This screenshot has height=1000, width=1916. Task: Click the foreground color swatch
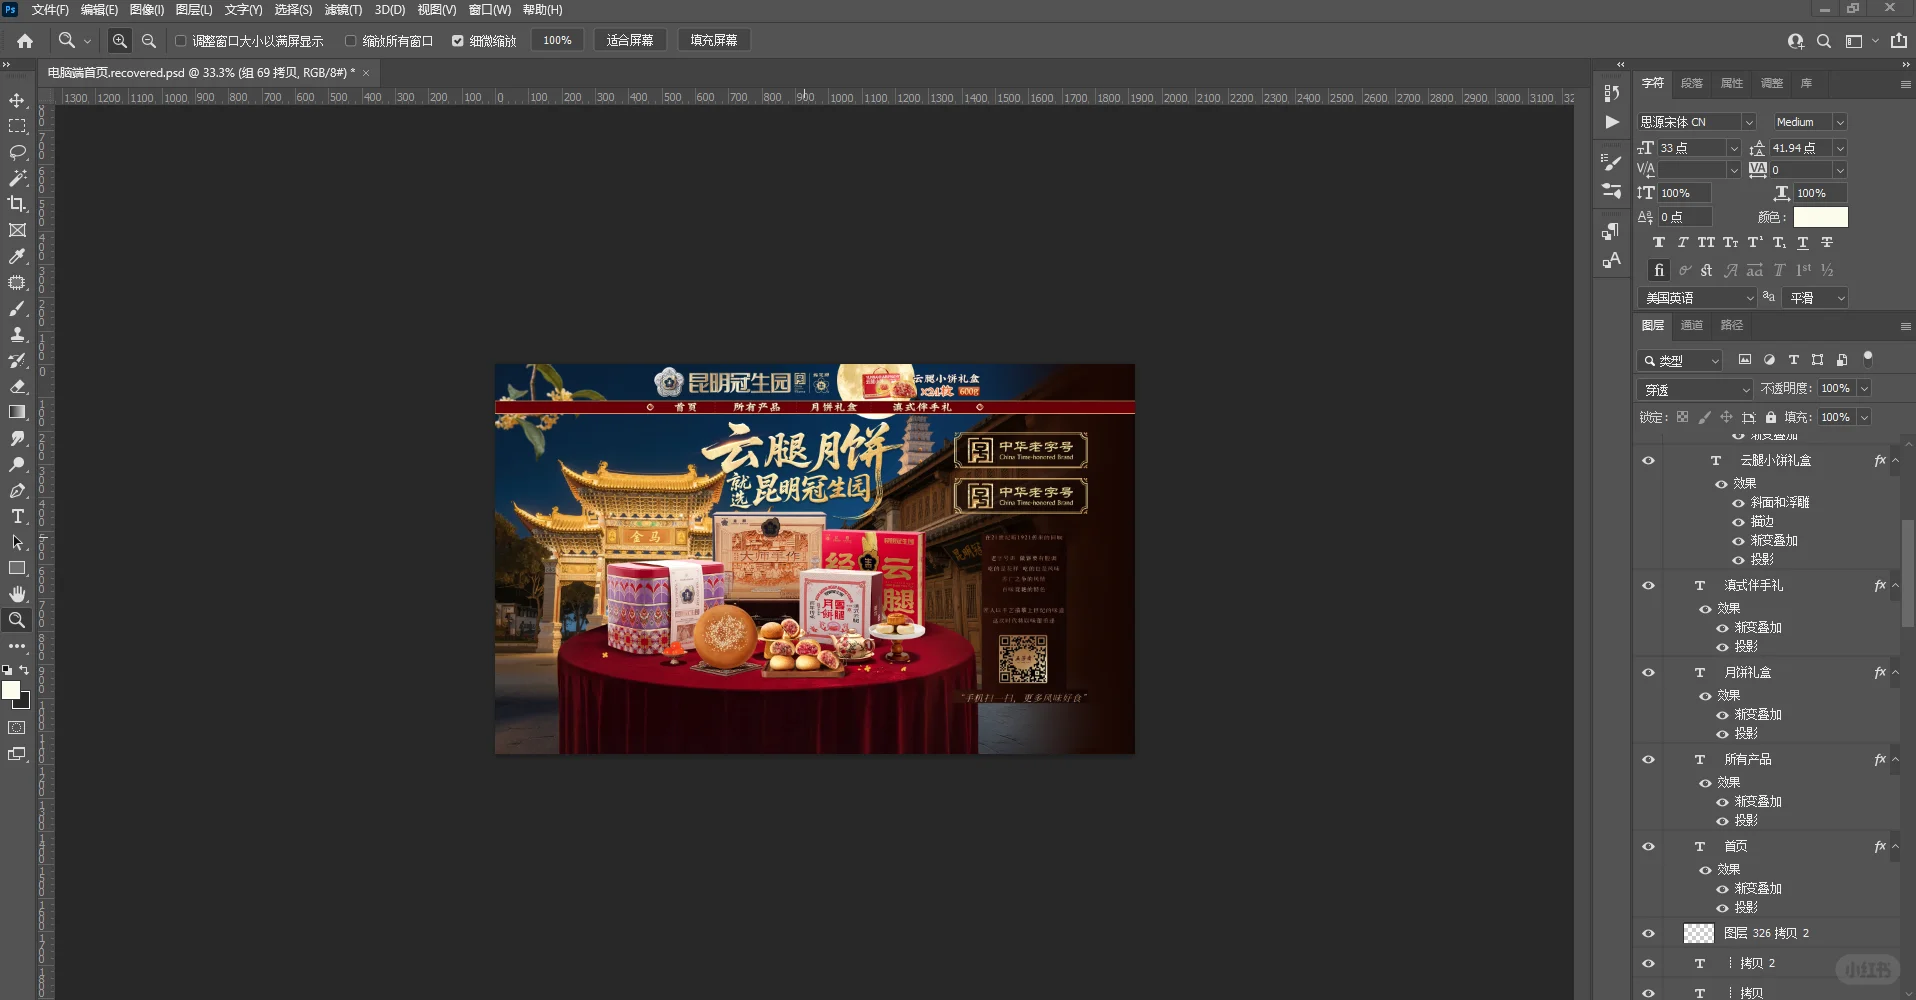[x=10, y=690]
